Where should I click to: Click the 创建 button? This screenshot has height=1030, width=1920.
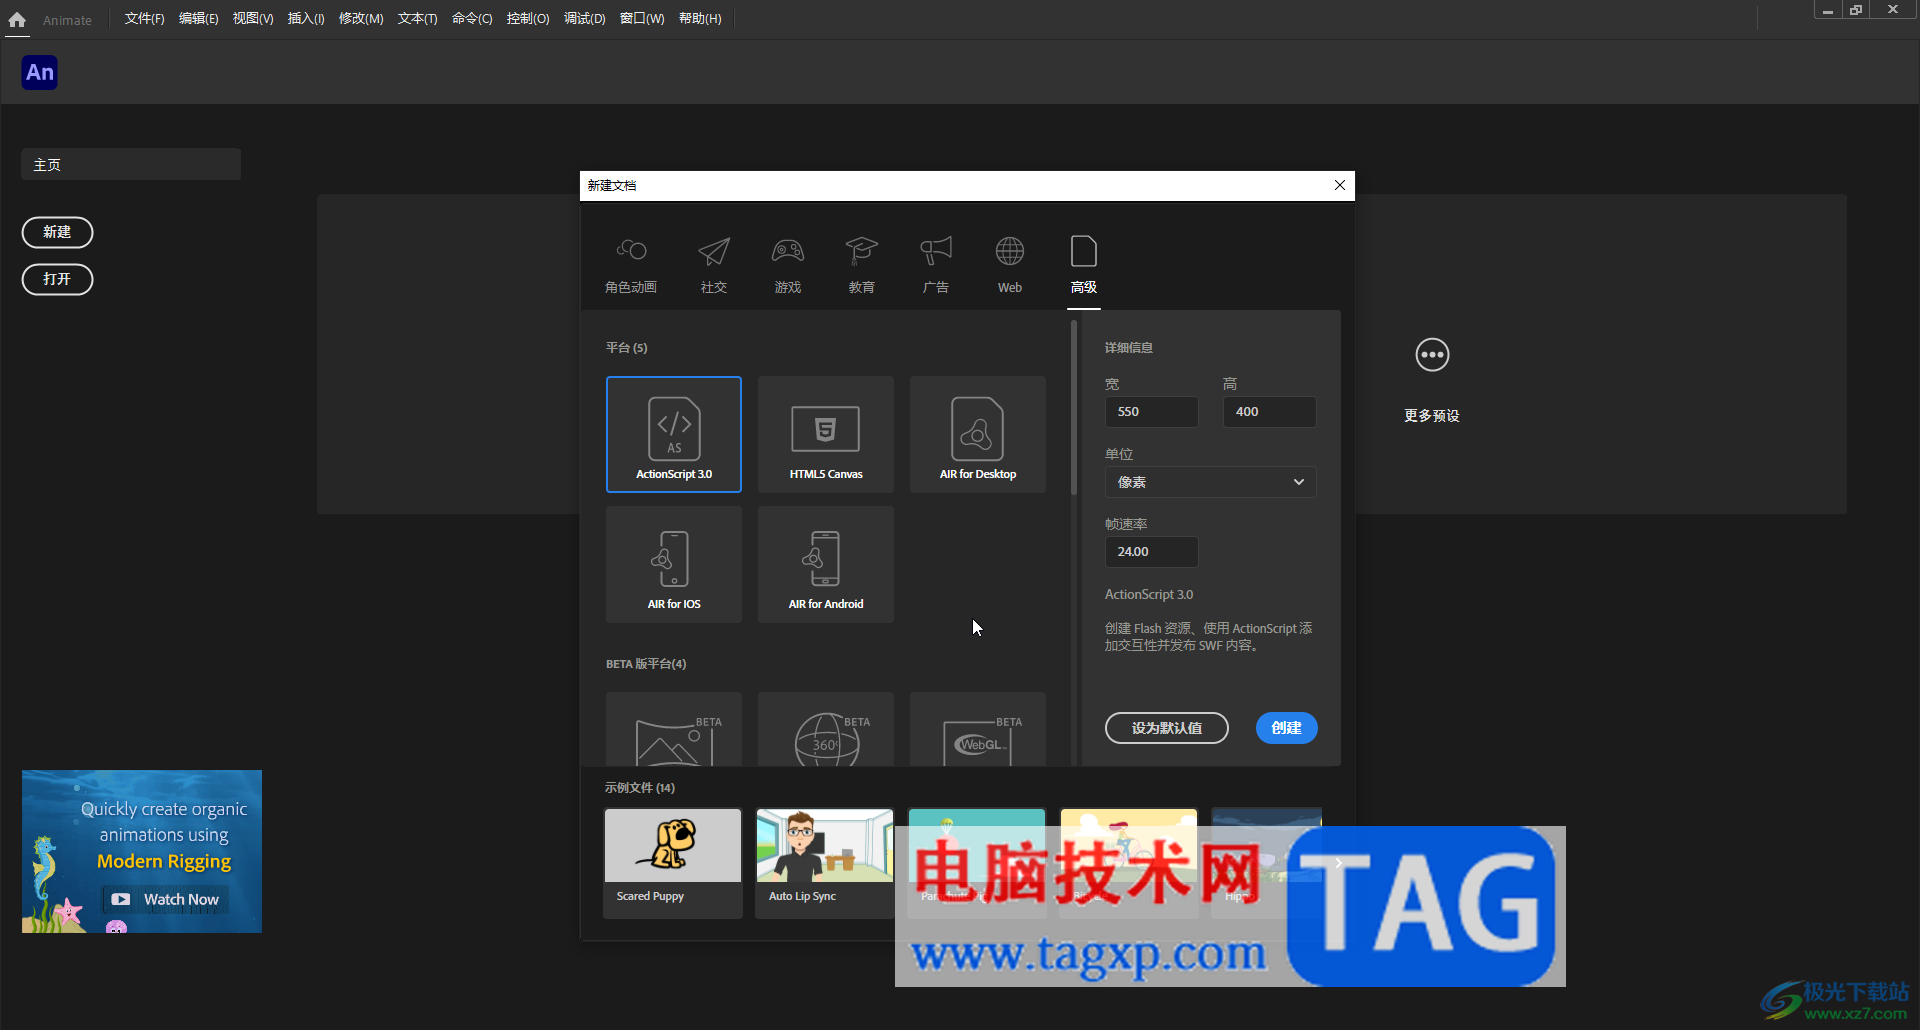point(1286,728)
